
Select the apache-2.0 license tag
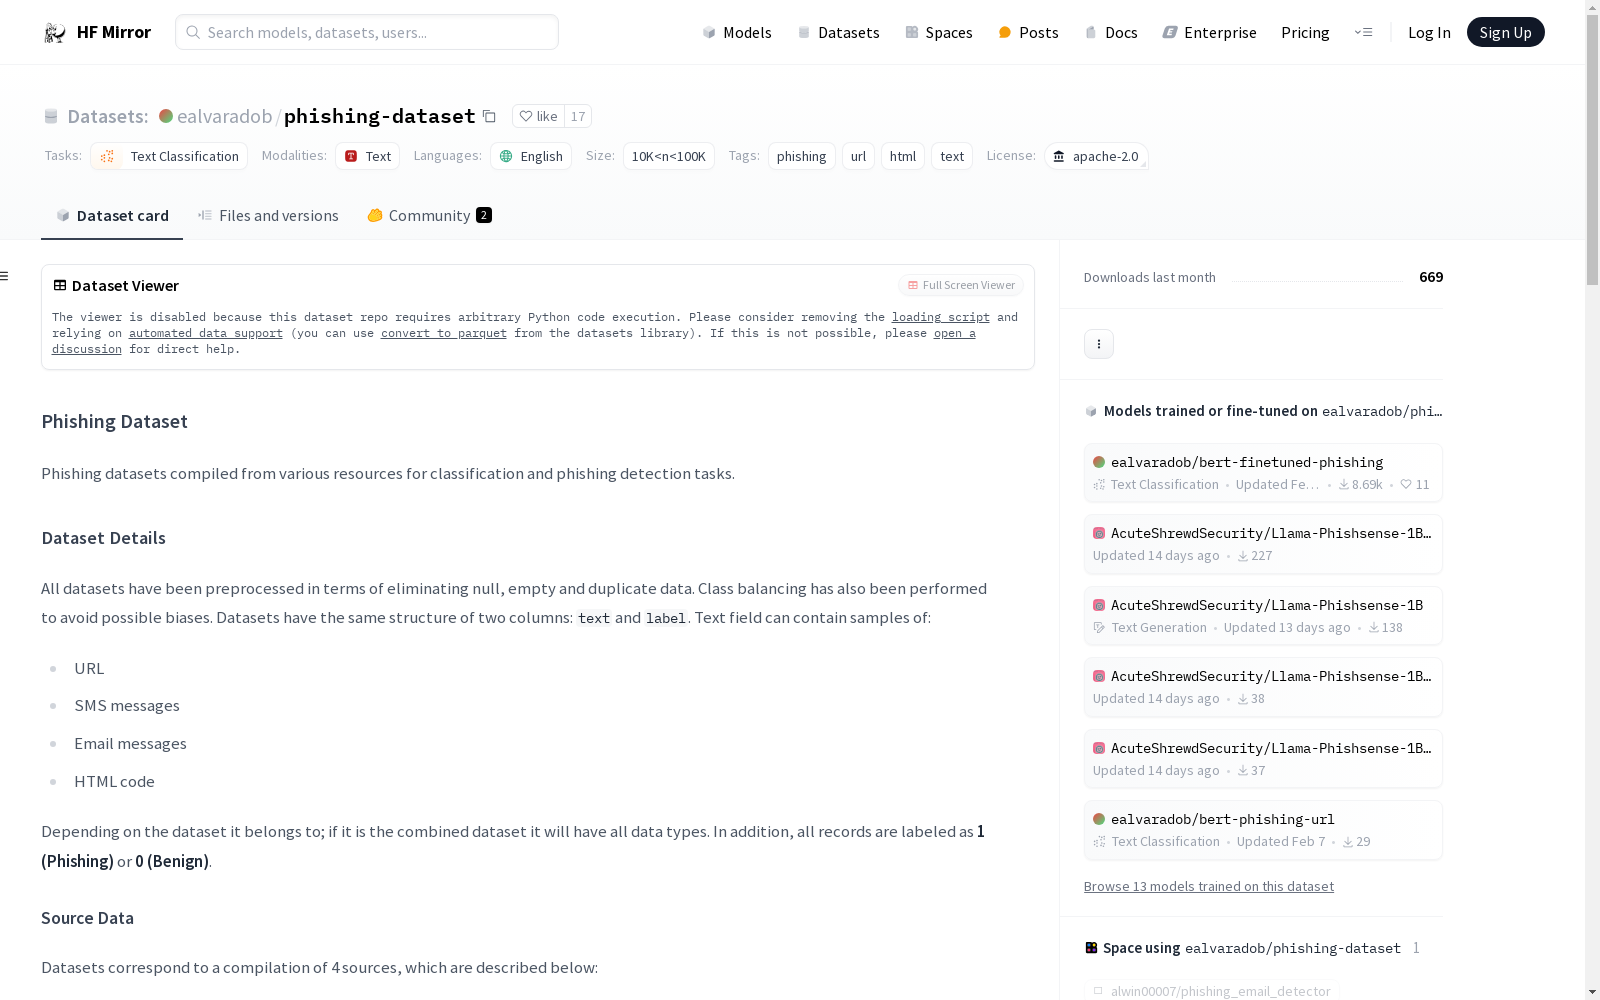pos(1096,156)
